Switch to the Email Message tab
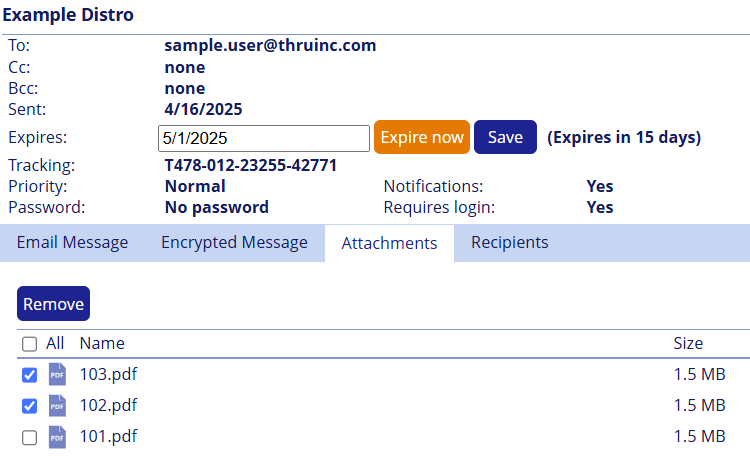This screenshot has height=465, width=750. tap(72, 243)
